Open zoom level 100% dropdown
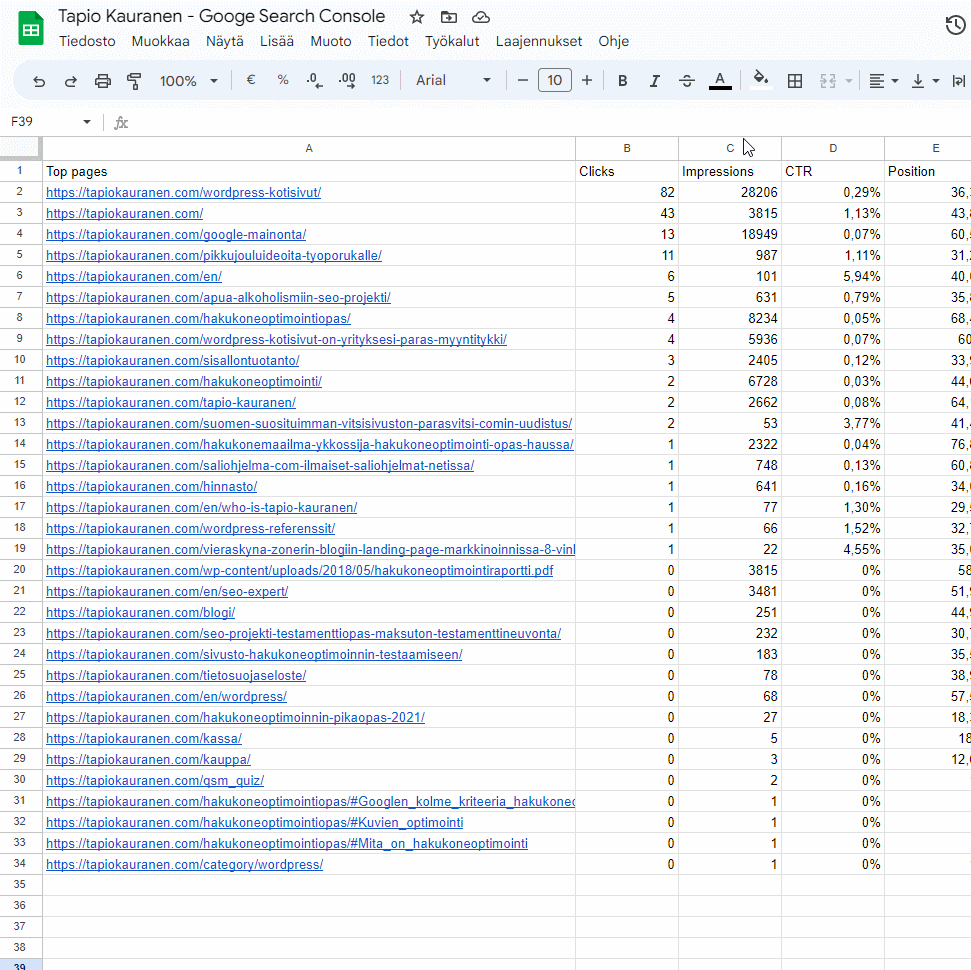 [188, 81]
